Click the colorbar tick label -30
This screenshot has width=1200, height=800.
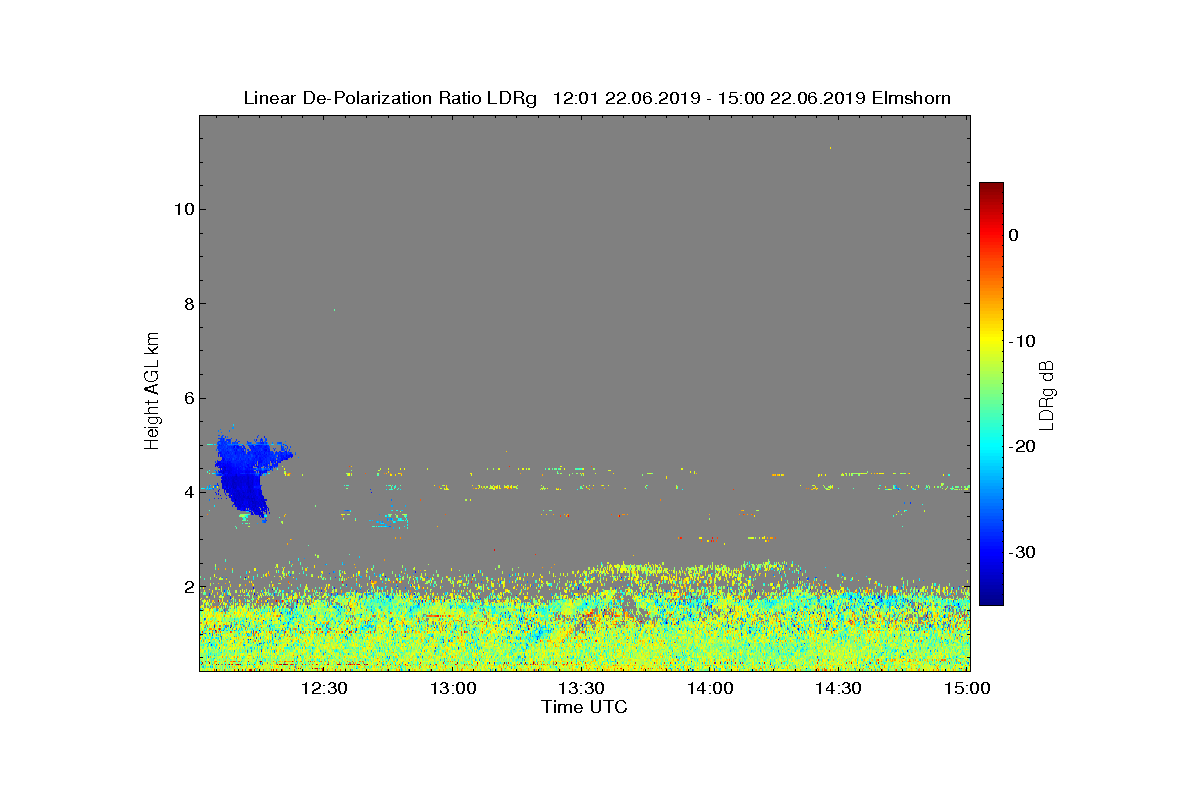(x=1021, y=553)
